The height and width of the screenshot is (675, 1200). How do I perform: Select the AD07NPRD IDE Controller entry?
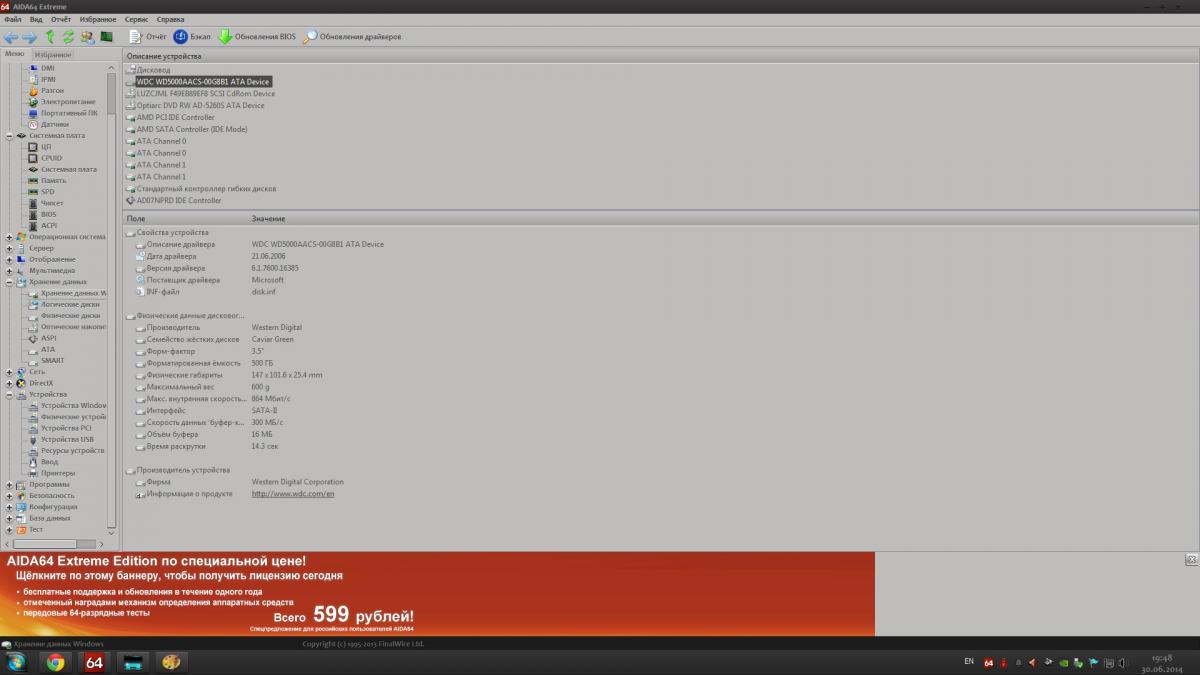click(178, 200)
